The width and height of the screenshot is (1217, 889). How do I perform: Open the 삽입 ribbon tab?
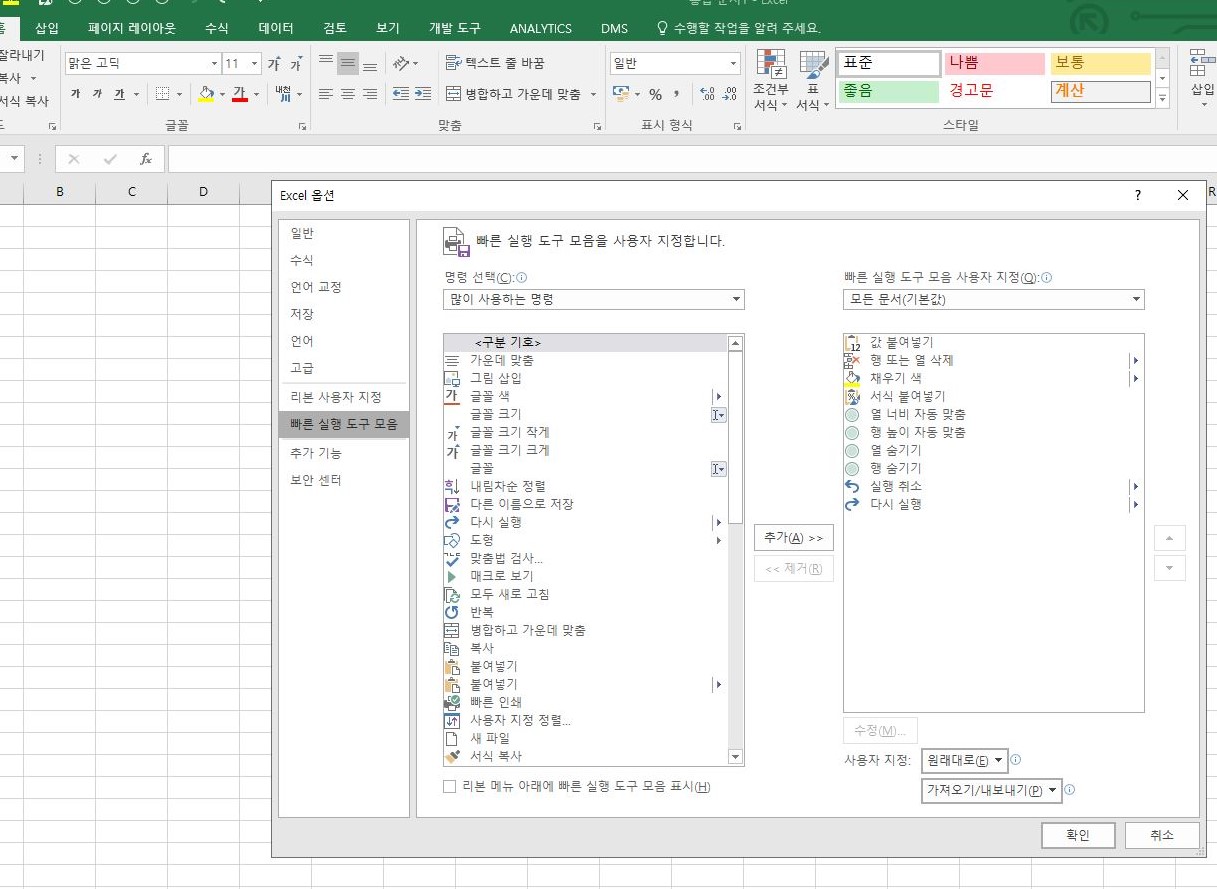point(47,28)
